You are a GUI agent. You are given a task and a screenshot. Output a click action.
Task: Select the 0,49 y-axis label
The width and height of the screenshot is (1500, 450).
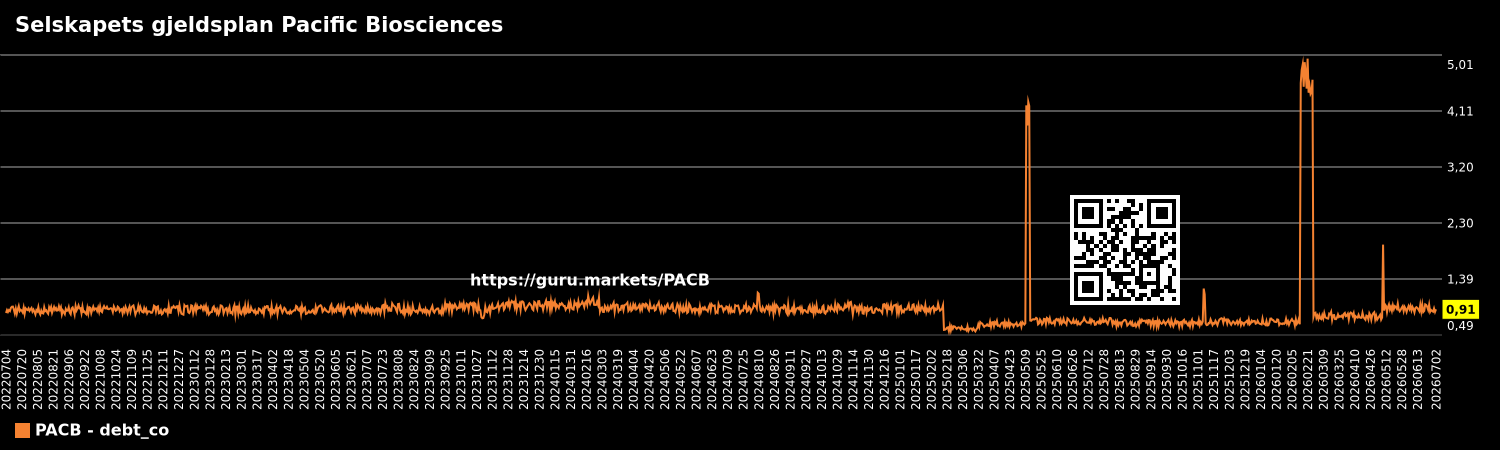pos(1460,326)
